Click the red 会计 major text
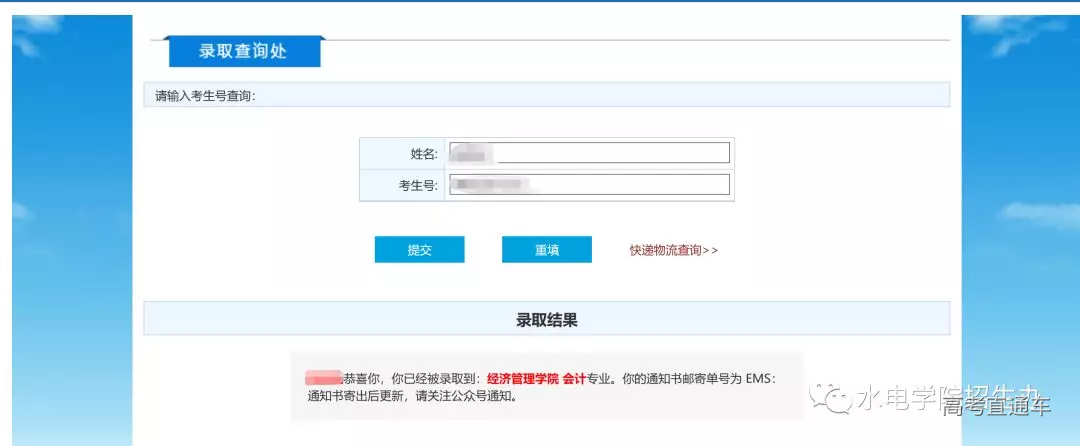 [574, 380]
